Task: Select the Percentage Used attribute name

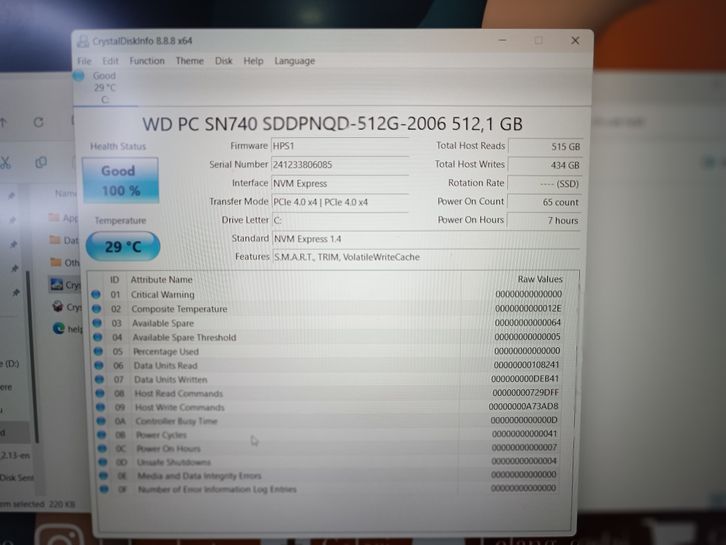Action: coord(166,351)
